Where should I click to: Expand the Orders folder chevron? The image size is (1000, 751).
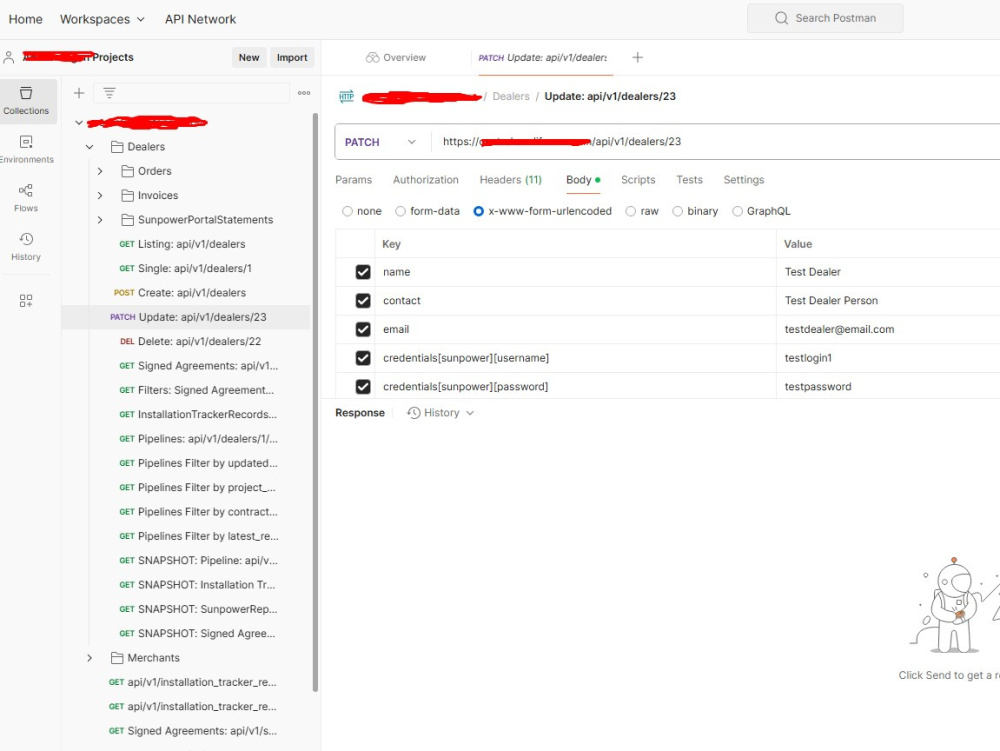pos(100,171)
